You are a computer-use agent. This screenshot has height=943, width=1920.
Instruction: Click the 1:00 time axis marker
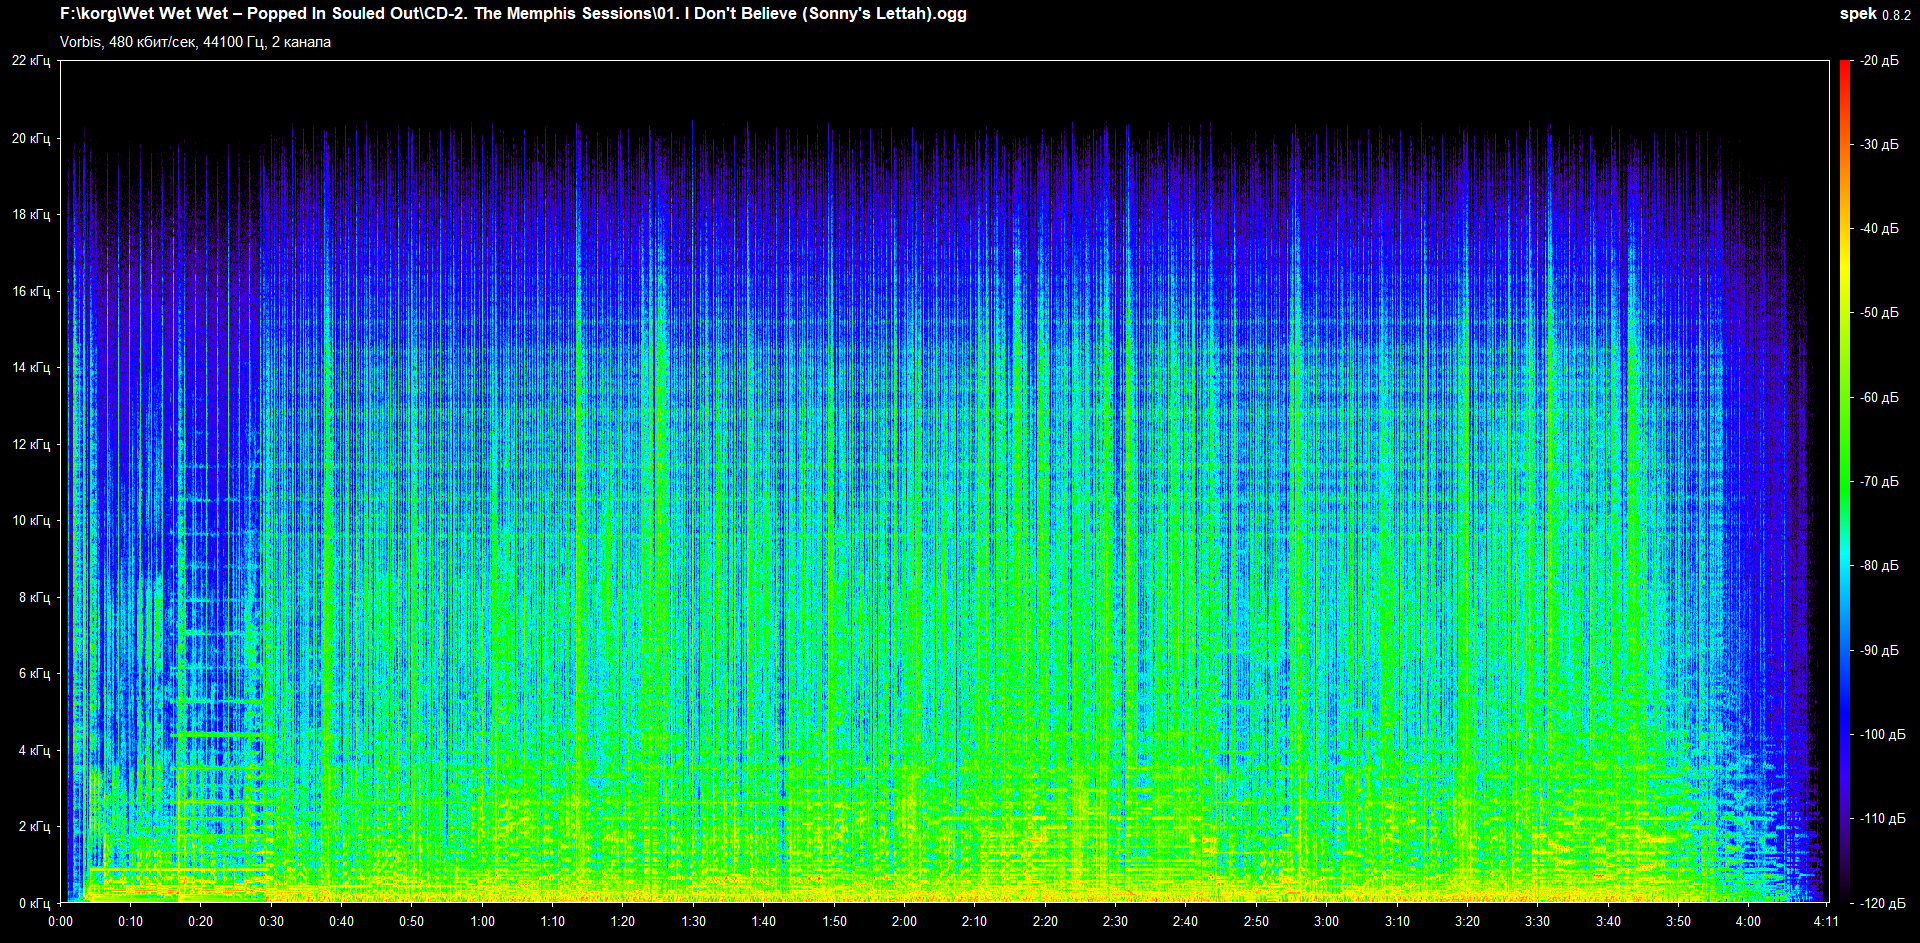(482, 921)
